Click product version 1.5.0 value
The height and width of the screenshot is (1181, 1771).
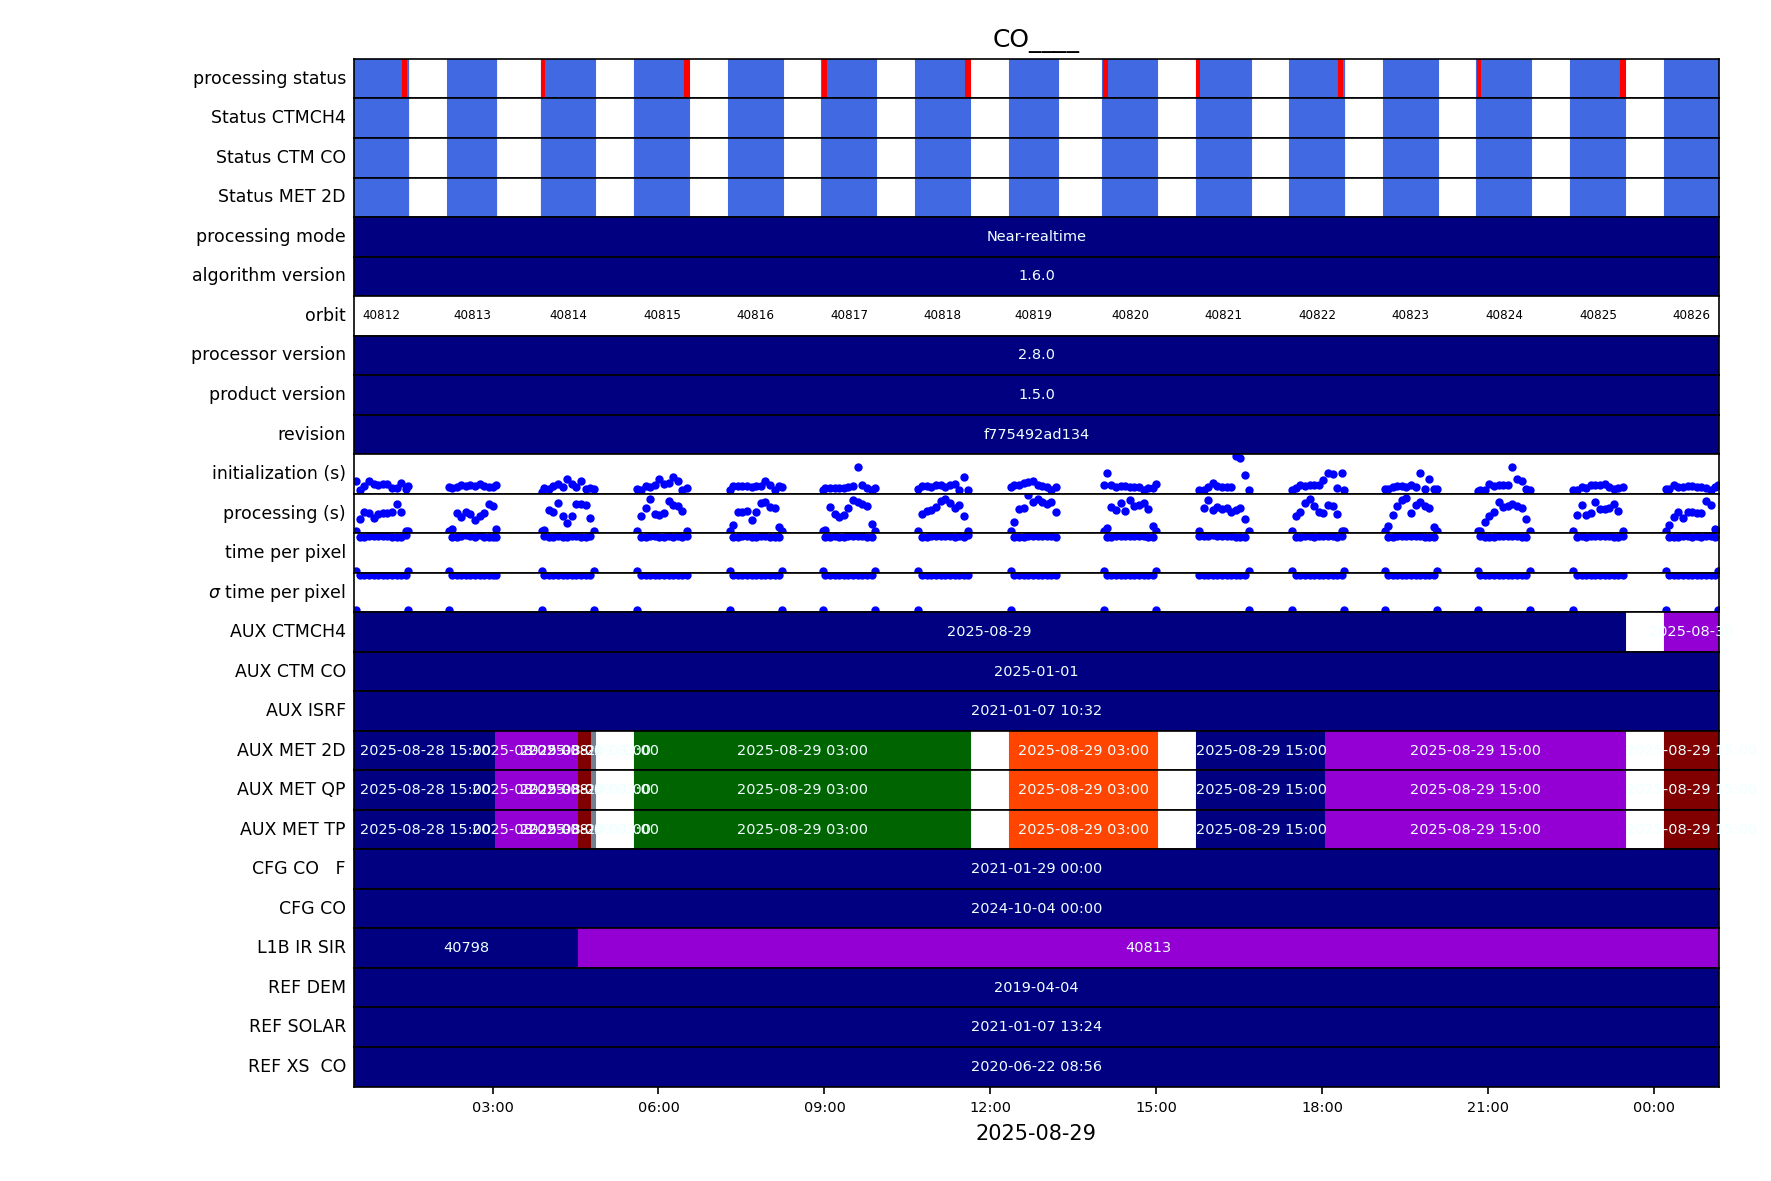point(1036,394)
